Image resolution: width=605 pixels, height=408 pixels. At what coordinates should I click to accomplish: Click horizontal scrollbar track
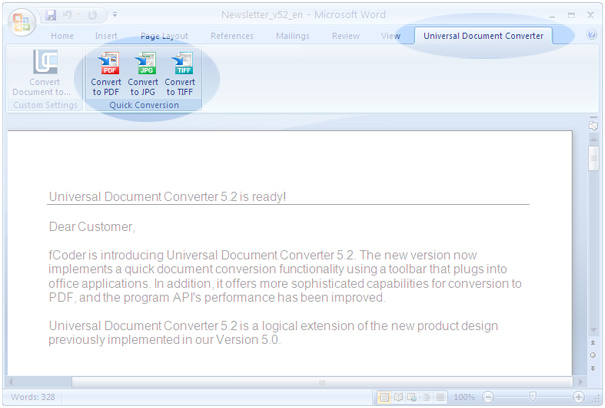coord(321,383)
